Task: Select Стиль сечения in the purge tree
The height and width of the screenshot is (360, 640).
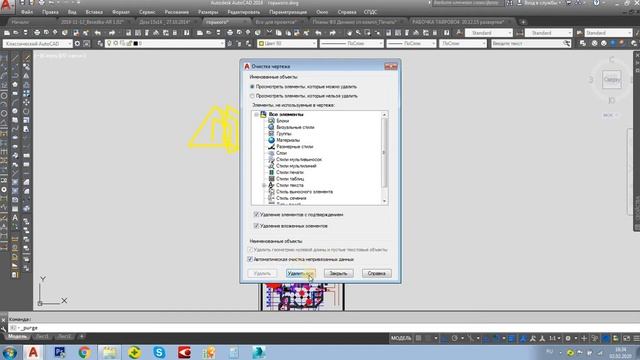Action: [291, 198]
